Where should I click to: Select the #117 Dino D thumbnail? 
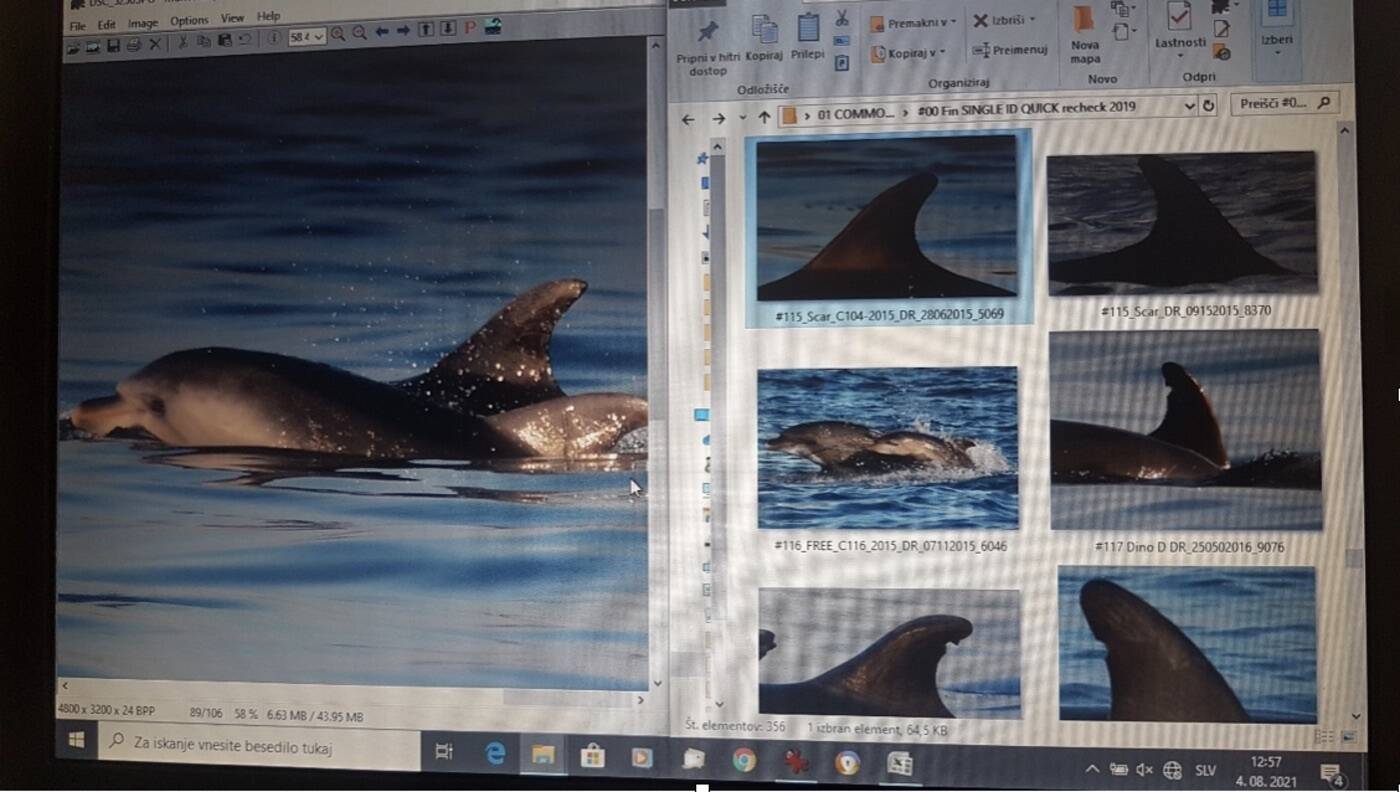coord(1186,430)
